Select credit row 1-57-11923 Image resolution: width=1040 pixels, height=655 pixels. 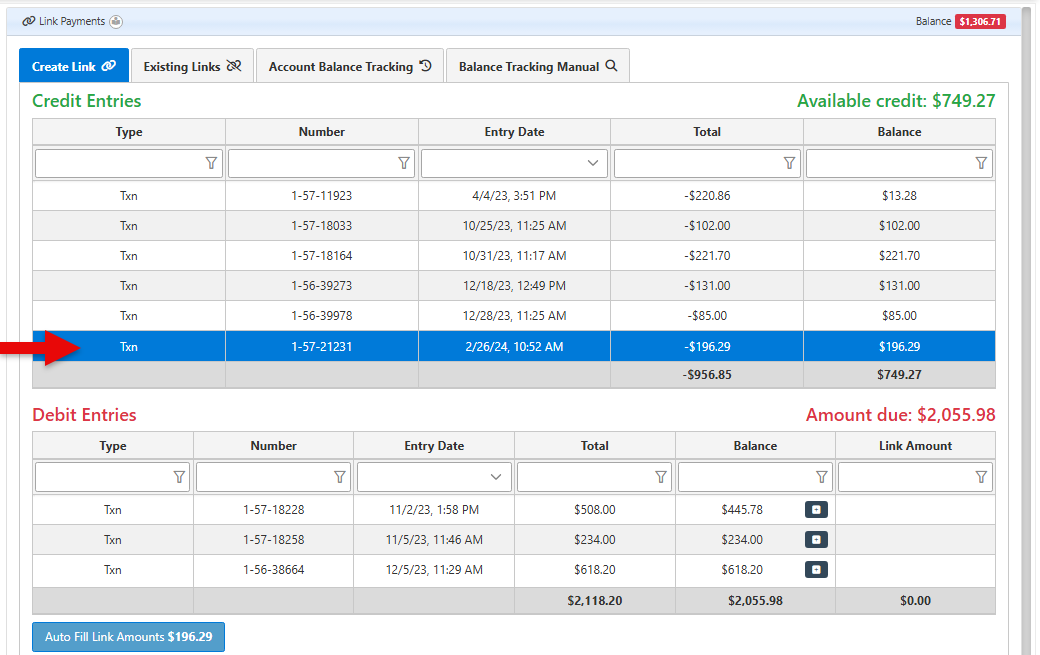point(321,196)
